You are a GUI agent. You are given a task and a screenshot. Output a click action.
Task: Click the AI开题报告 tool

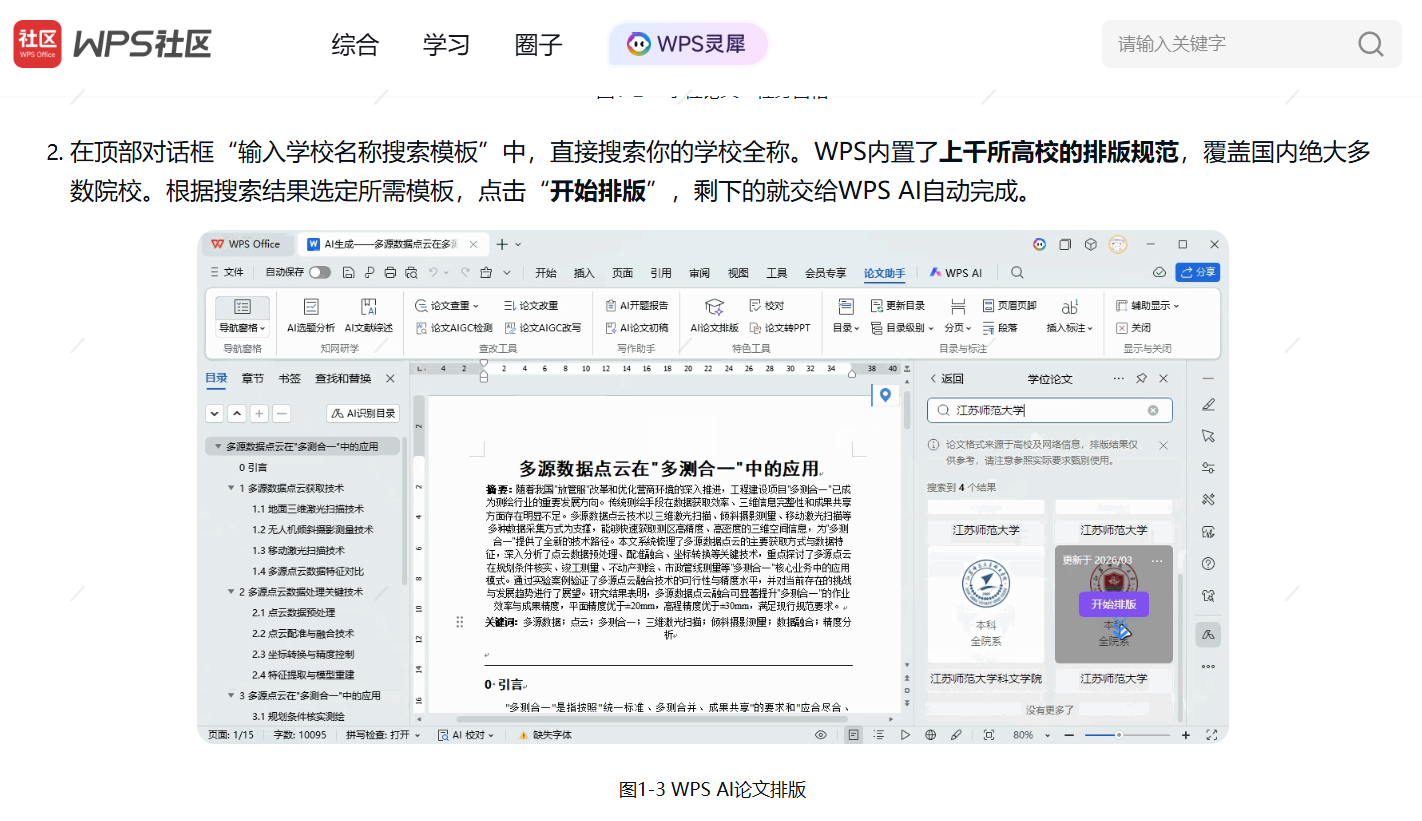637,305
